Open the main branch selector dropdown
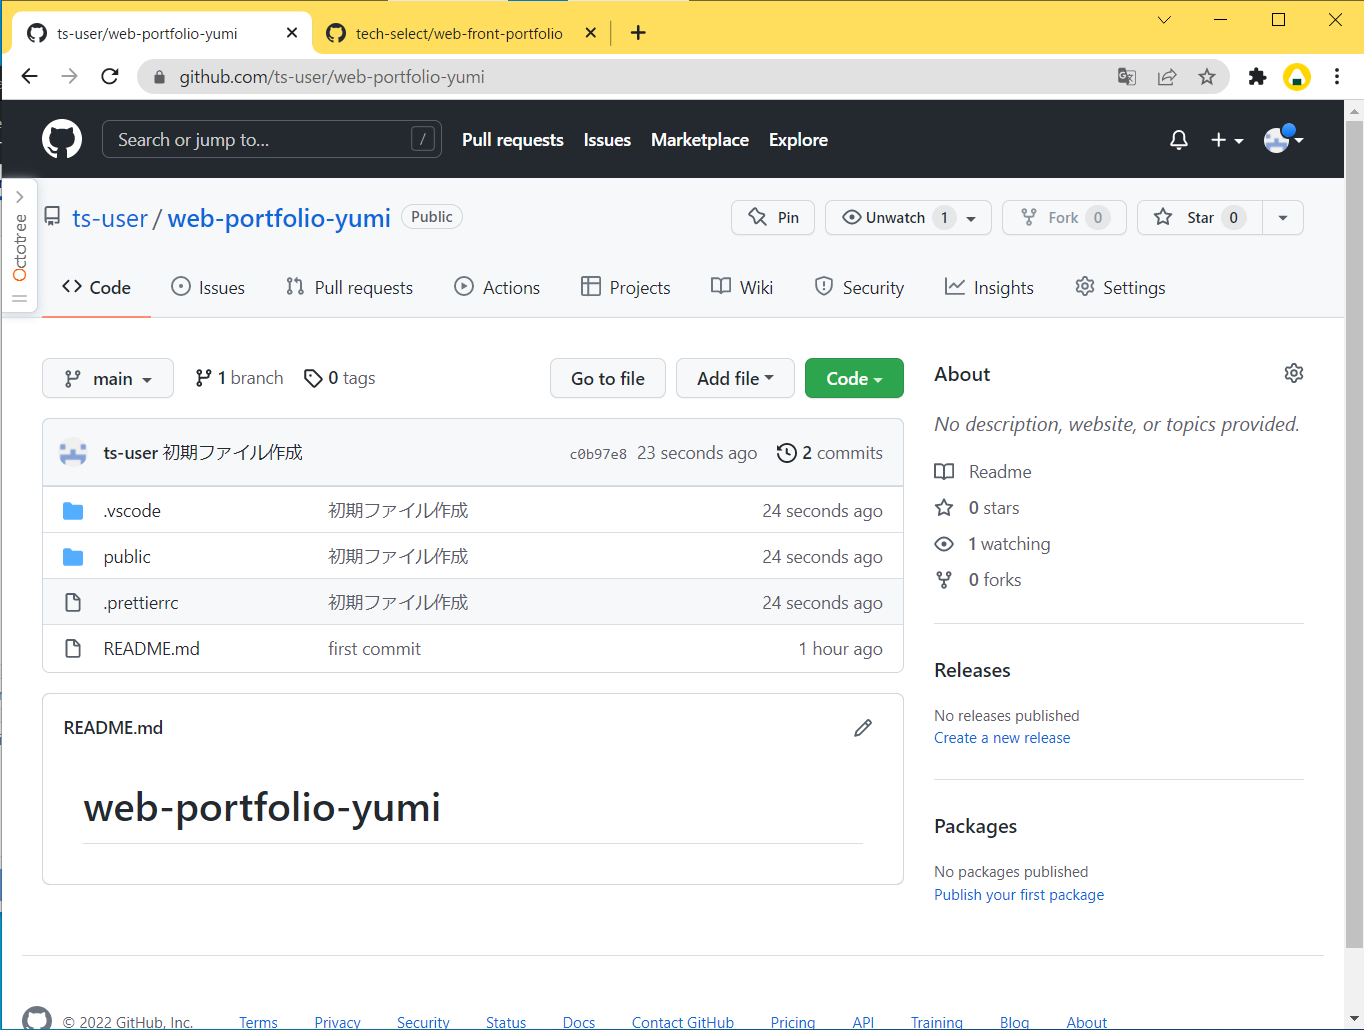 pos(108,378)
